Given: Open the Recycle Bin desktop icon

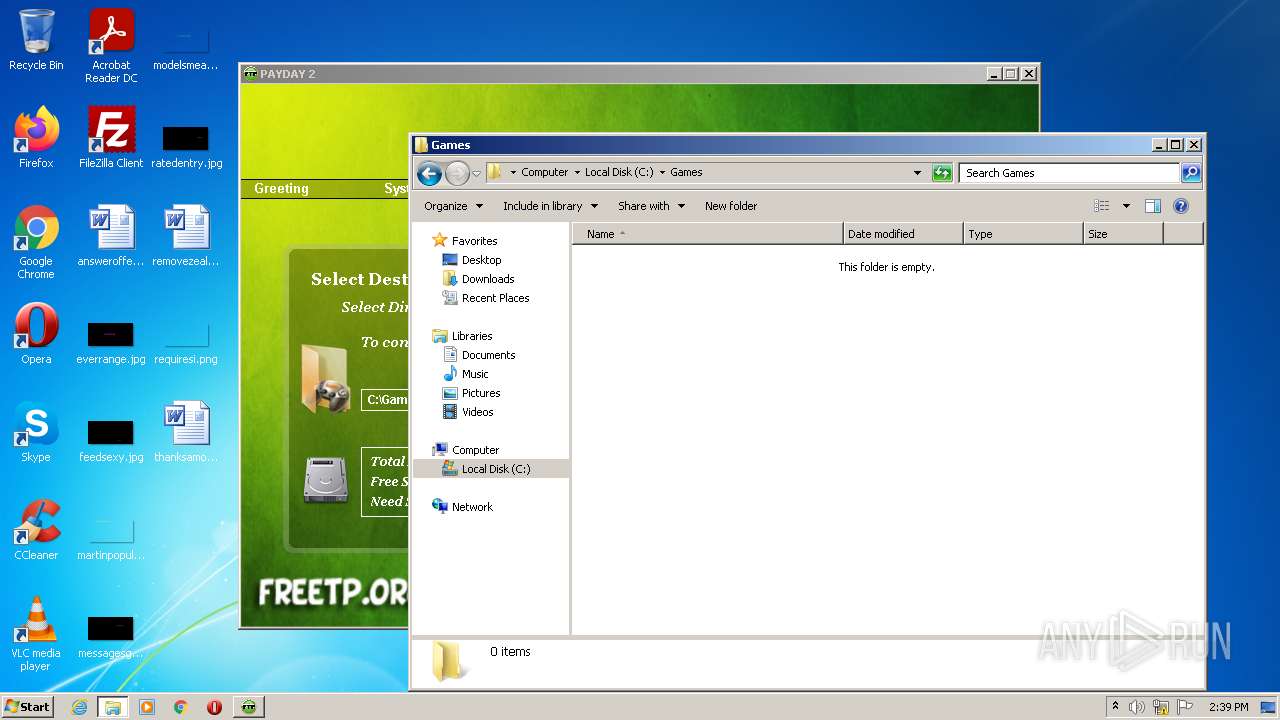Looking at the screenshot, I should [x=36, y=40].
